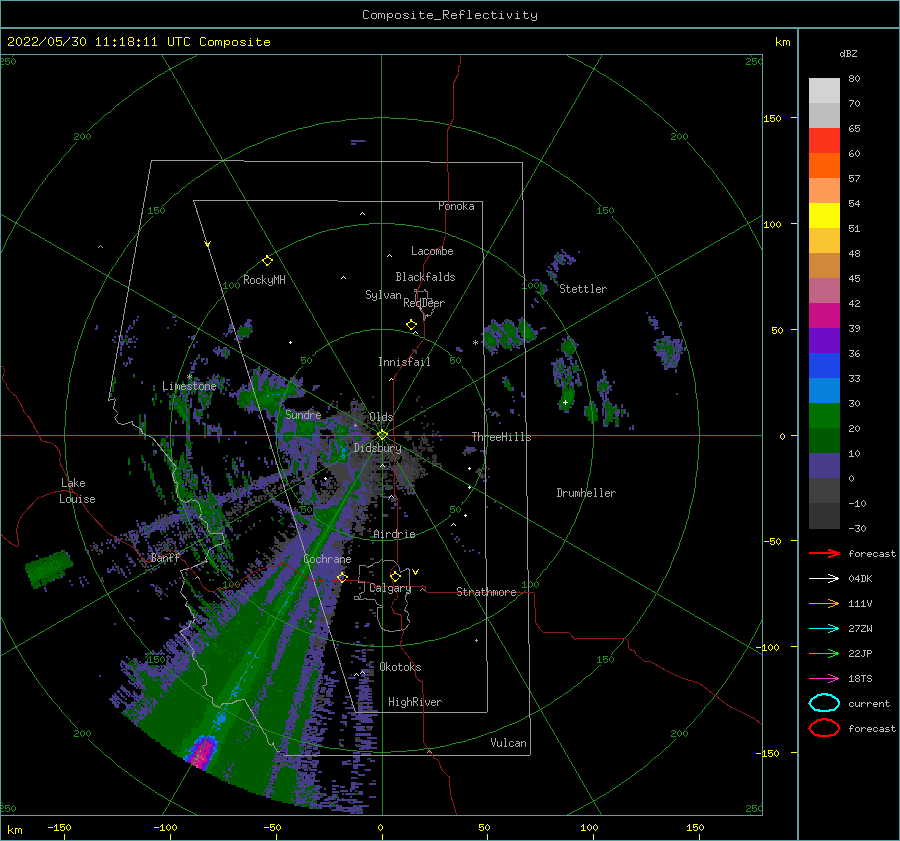This screenshot has width=900, height=841.
Task: Click the Okotoks city label
Action: click(400, 667)
